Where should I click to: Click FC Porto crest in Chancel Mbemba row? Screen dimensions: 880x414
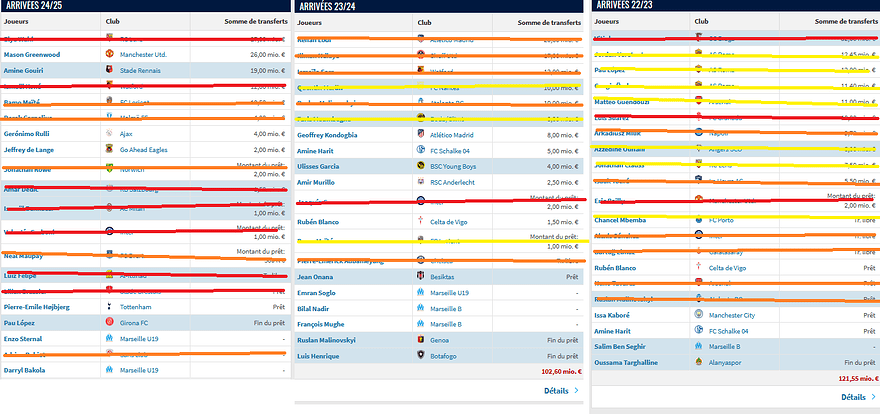[699, 220]
